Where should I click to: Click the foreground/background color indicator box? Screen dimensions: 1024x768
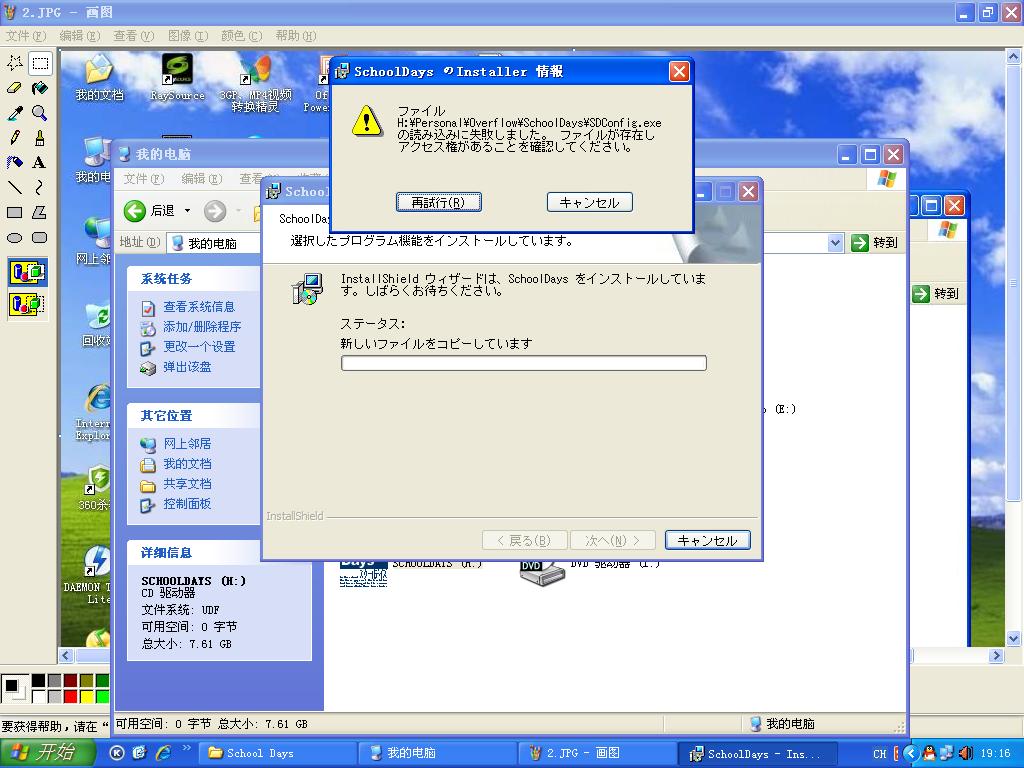(14, 688)
